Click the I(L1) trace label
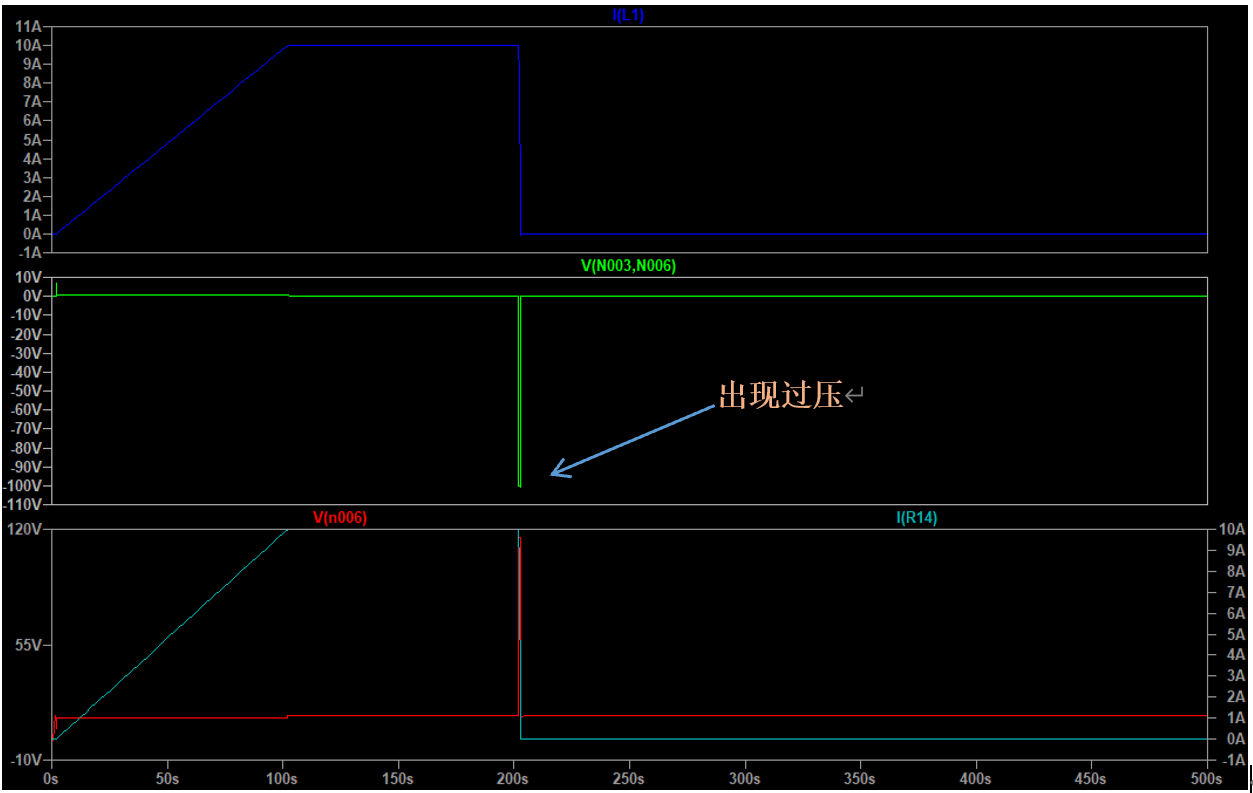This screenshot has width=1253, height=793. click(x=627, y=15)
